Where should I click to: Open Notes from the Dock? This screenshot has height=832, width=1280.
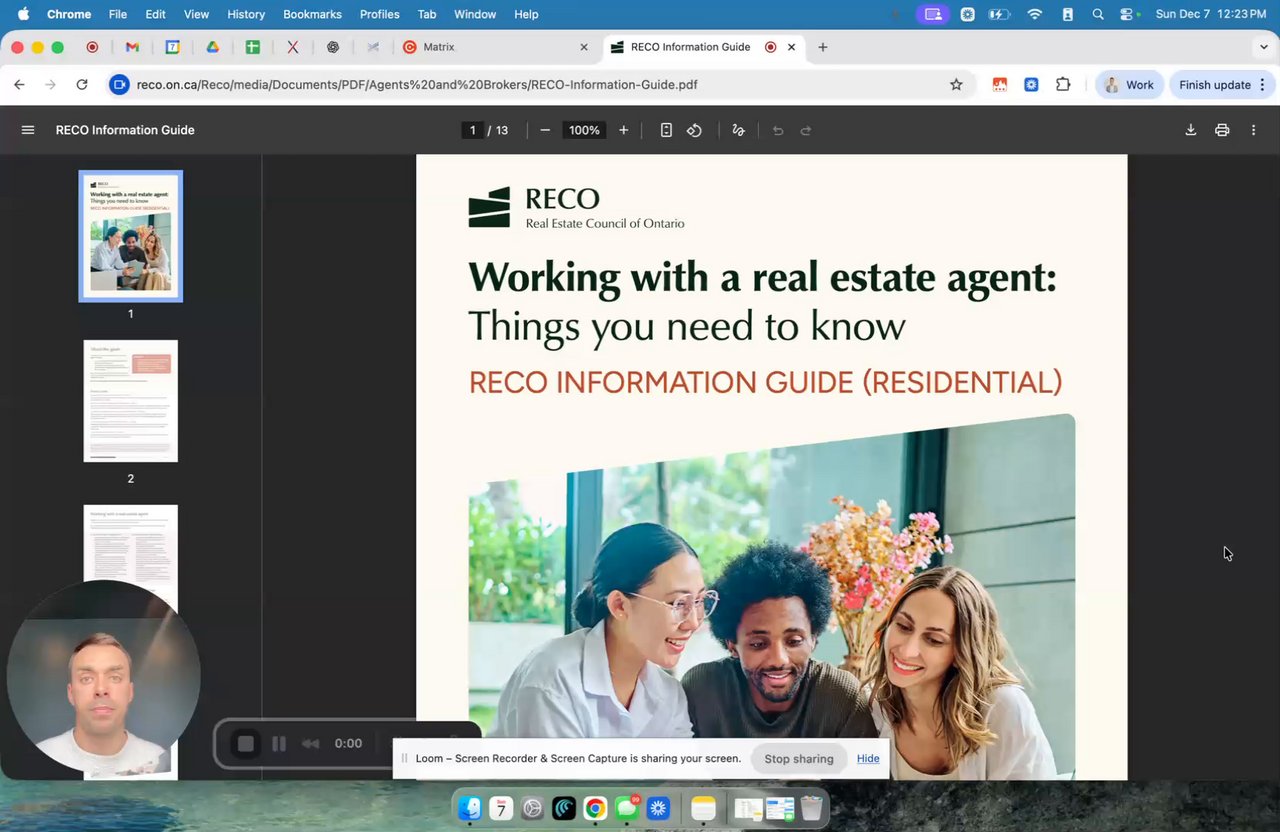pyautogui.click(x=704, y=808)
